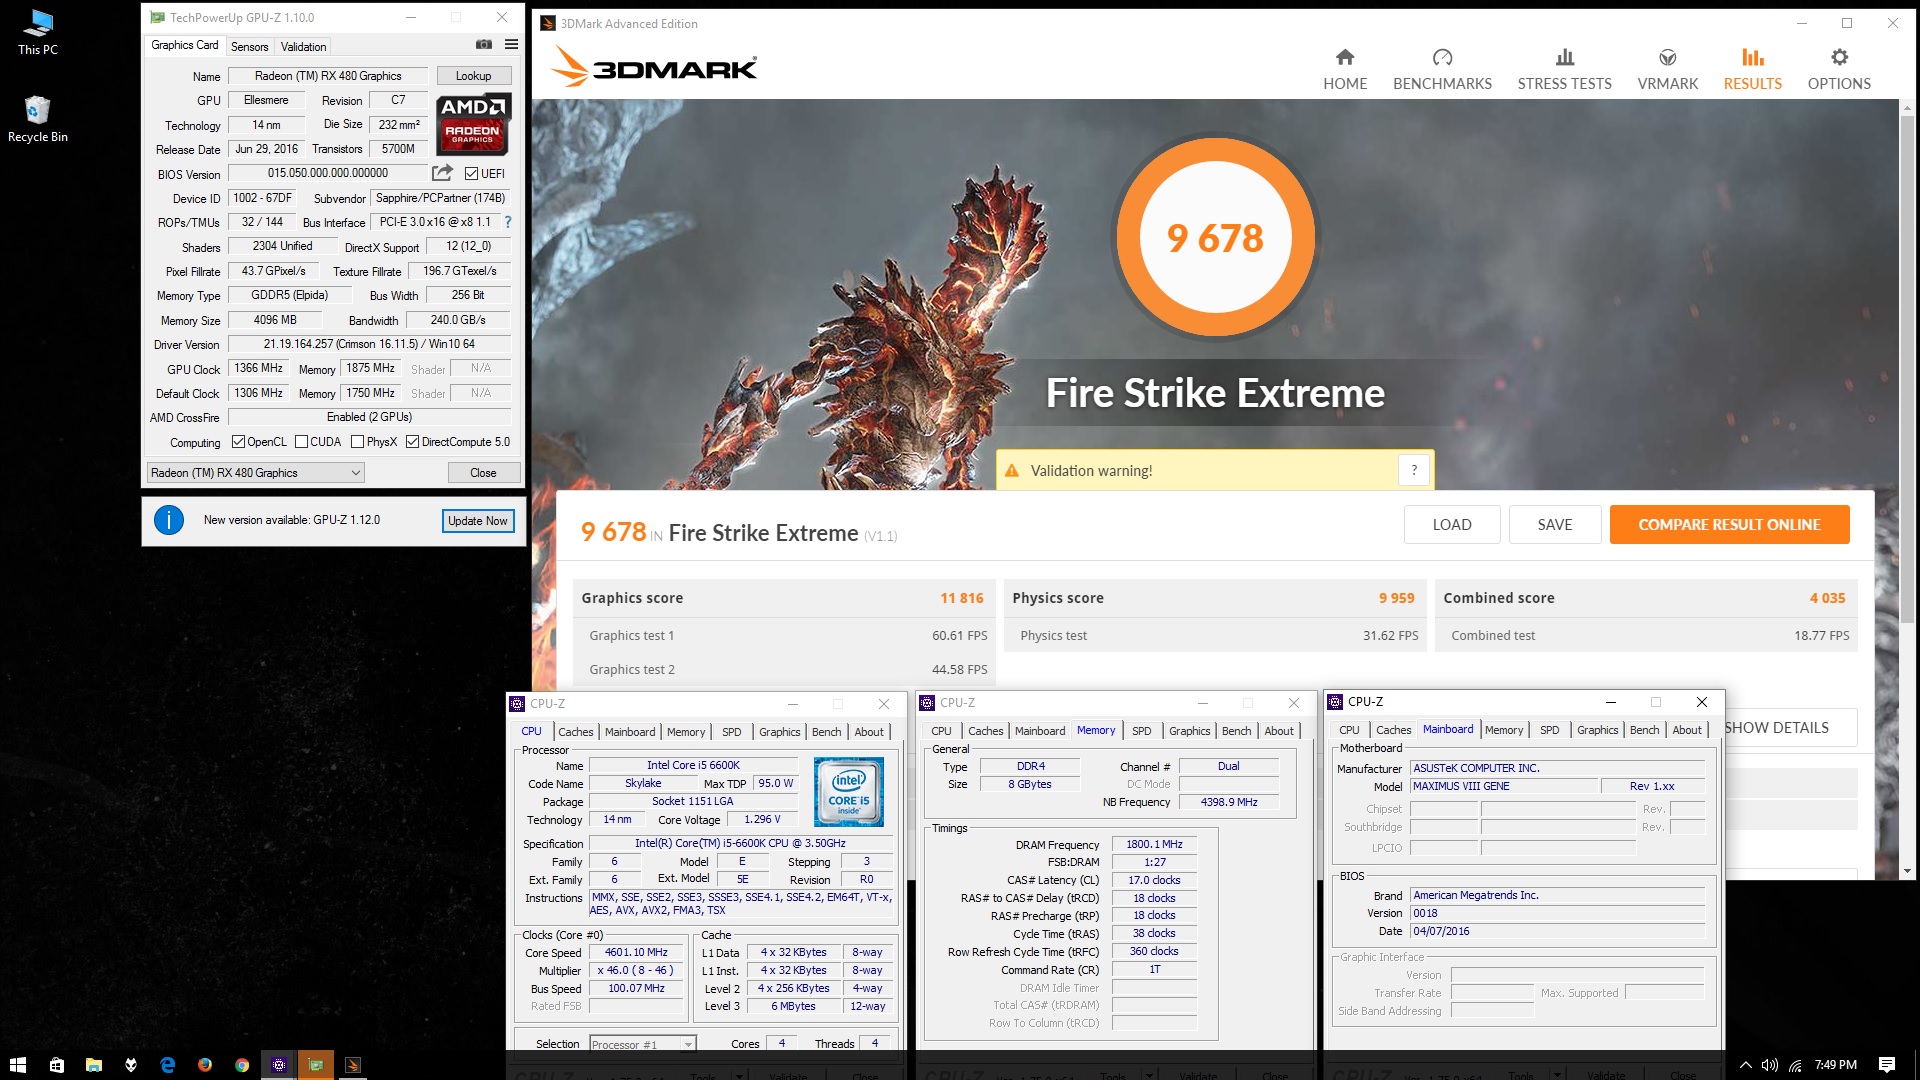Click the AMD Radeon logo in GPU-Z

pos(473,124)
